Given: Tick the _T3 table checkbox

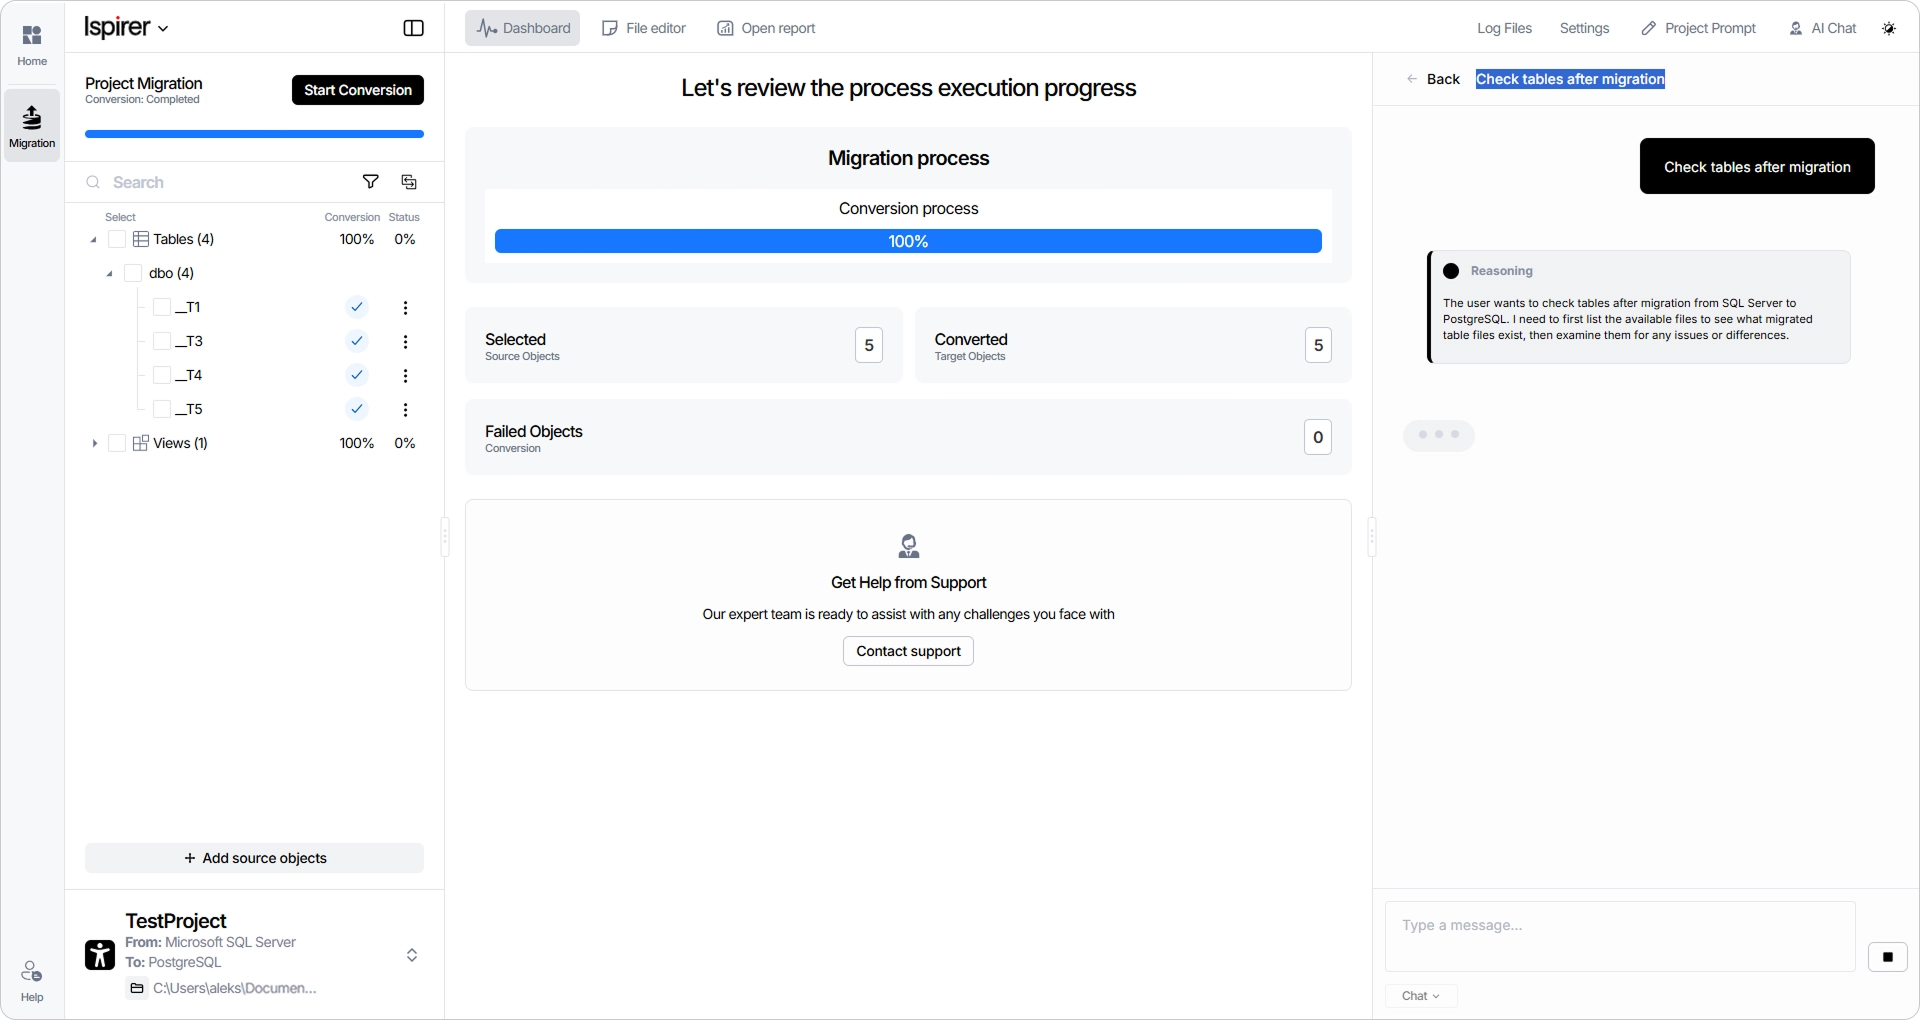Looking at the screenshot, I should point(162,341).
